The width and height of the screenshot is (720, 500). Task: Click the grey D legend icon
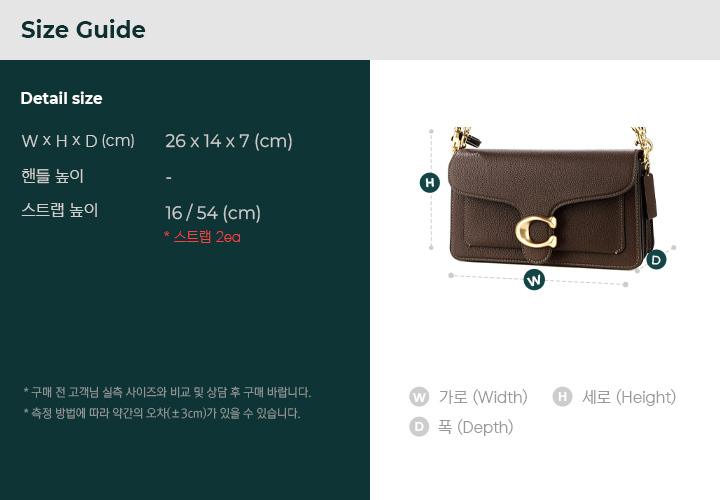pyautogui.click(x=419, y=427)
